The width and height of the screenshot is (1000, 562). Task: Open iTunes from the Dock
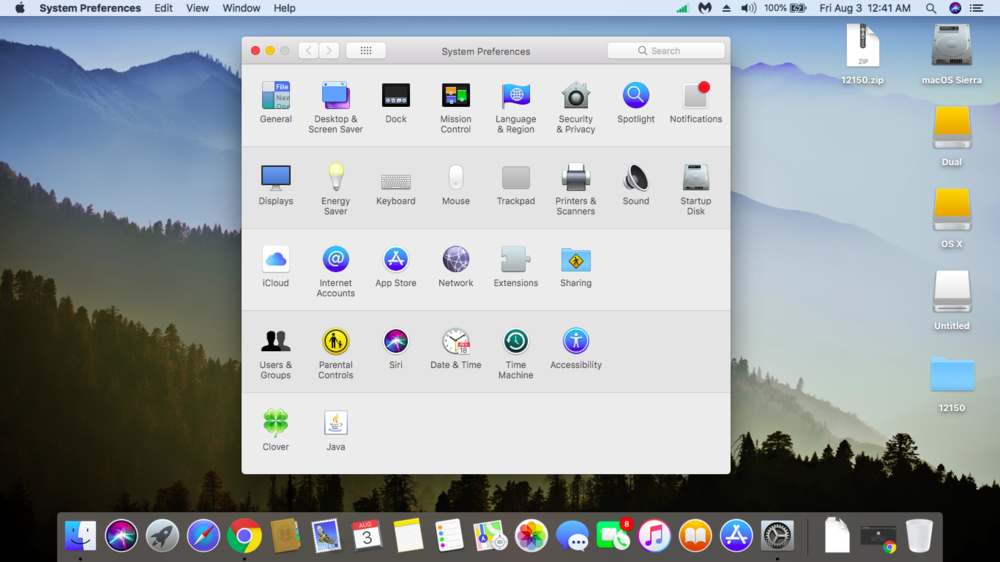[x=654, y=535]
